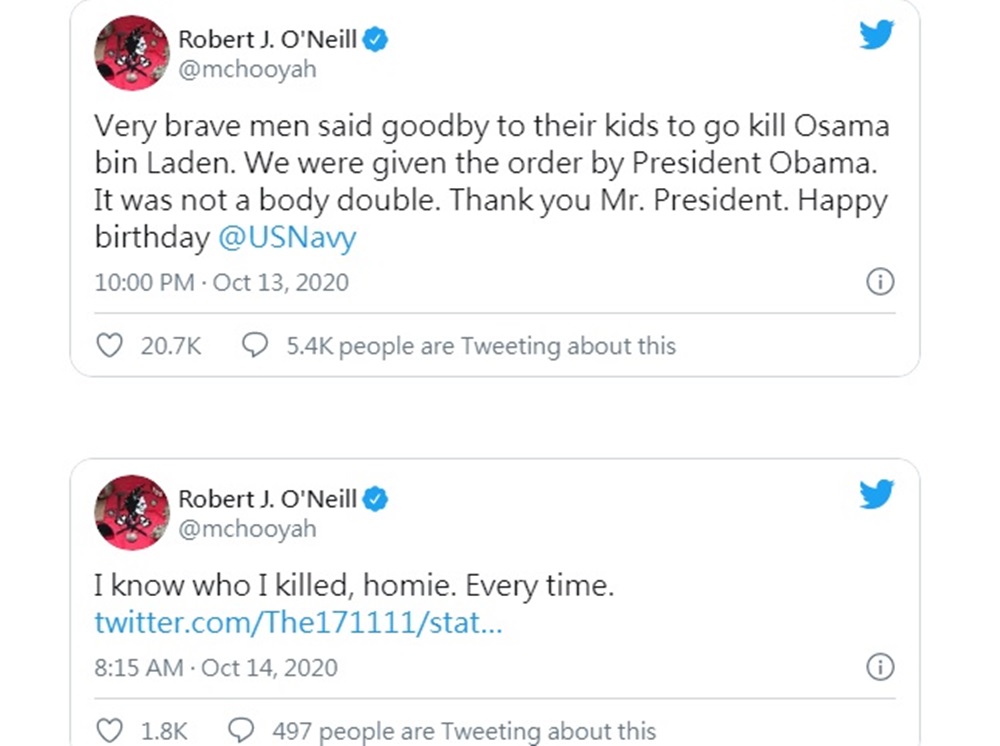Screen dimensions: 1000x746
Task: Click verified badge in the first tweet header
Action: [375, 40]
